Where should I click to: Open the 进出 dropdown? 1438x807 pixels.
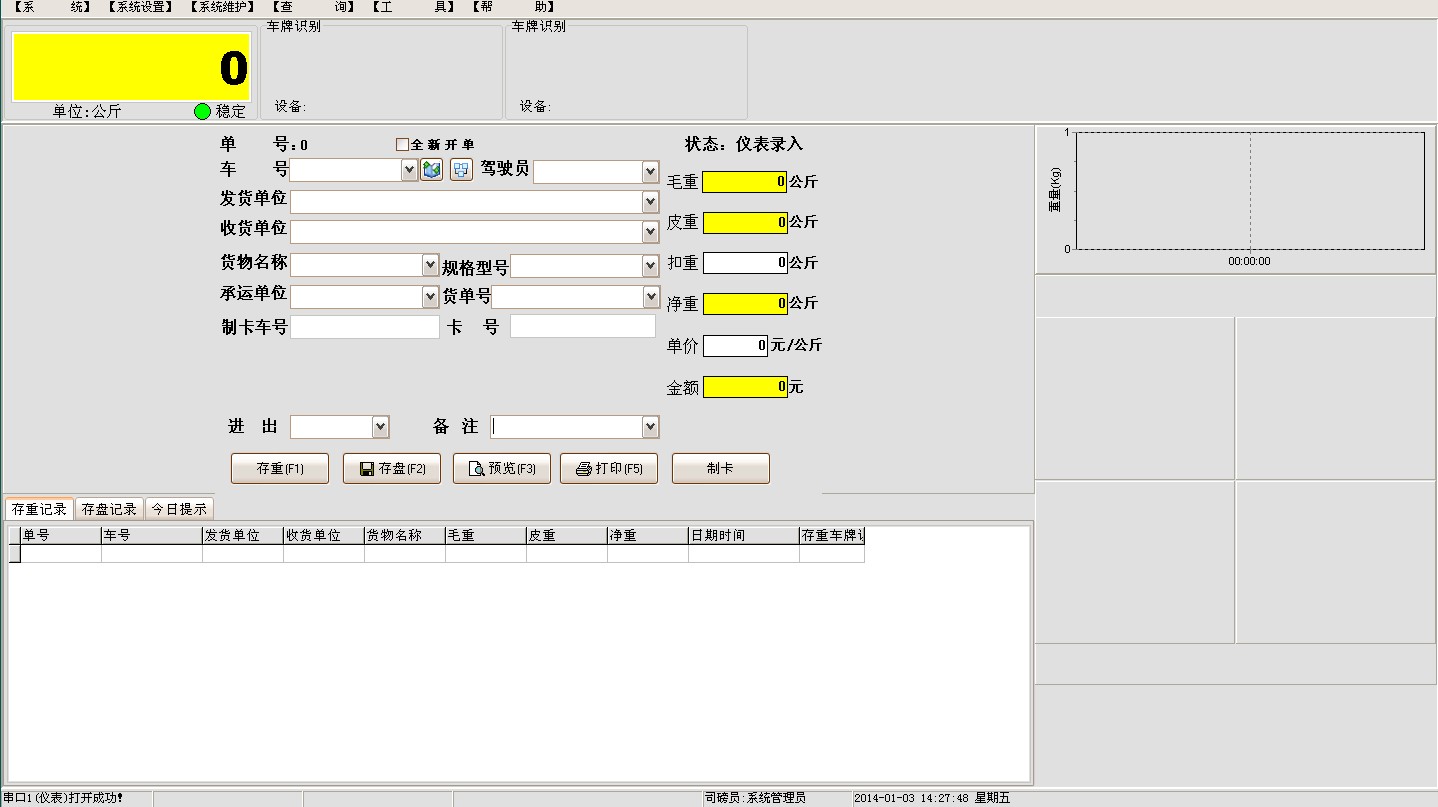coord(380,427)
